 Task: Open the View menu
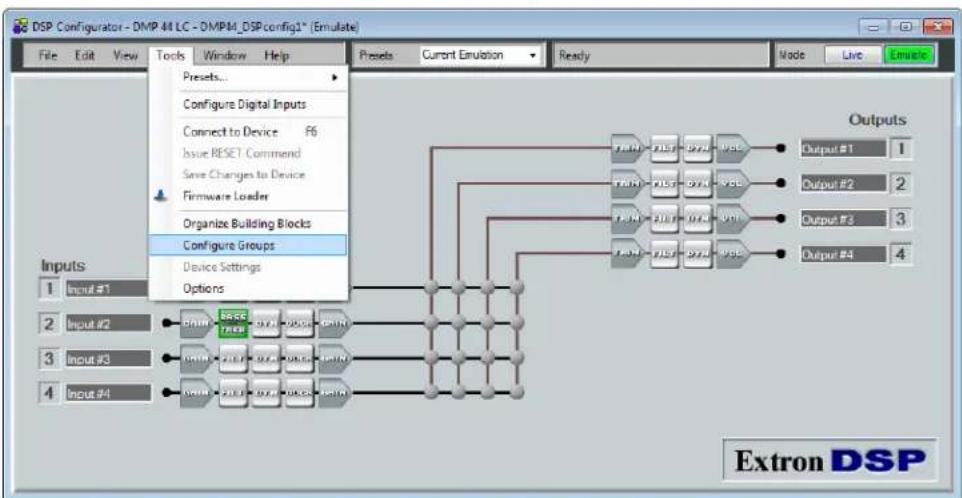click(125, 55)
